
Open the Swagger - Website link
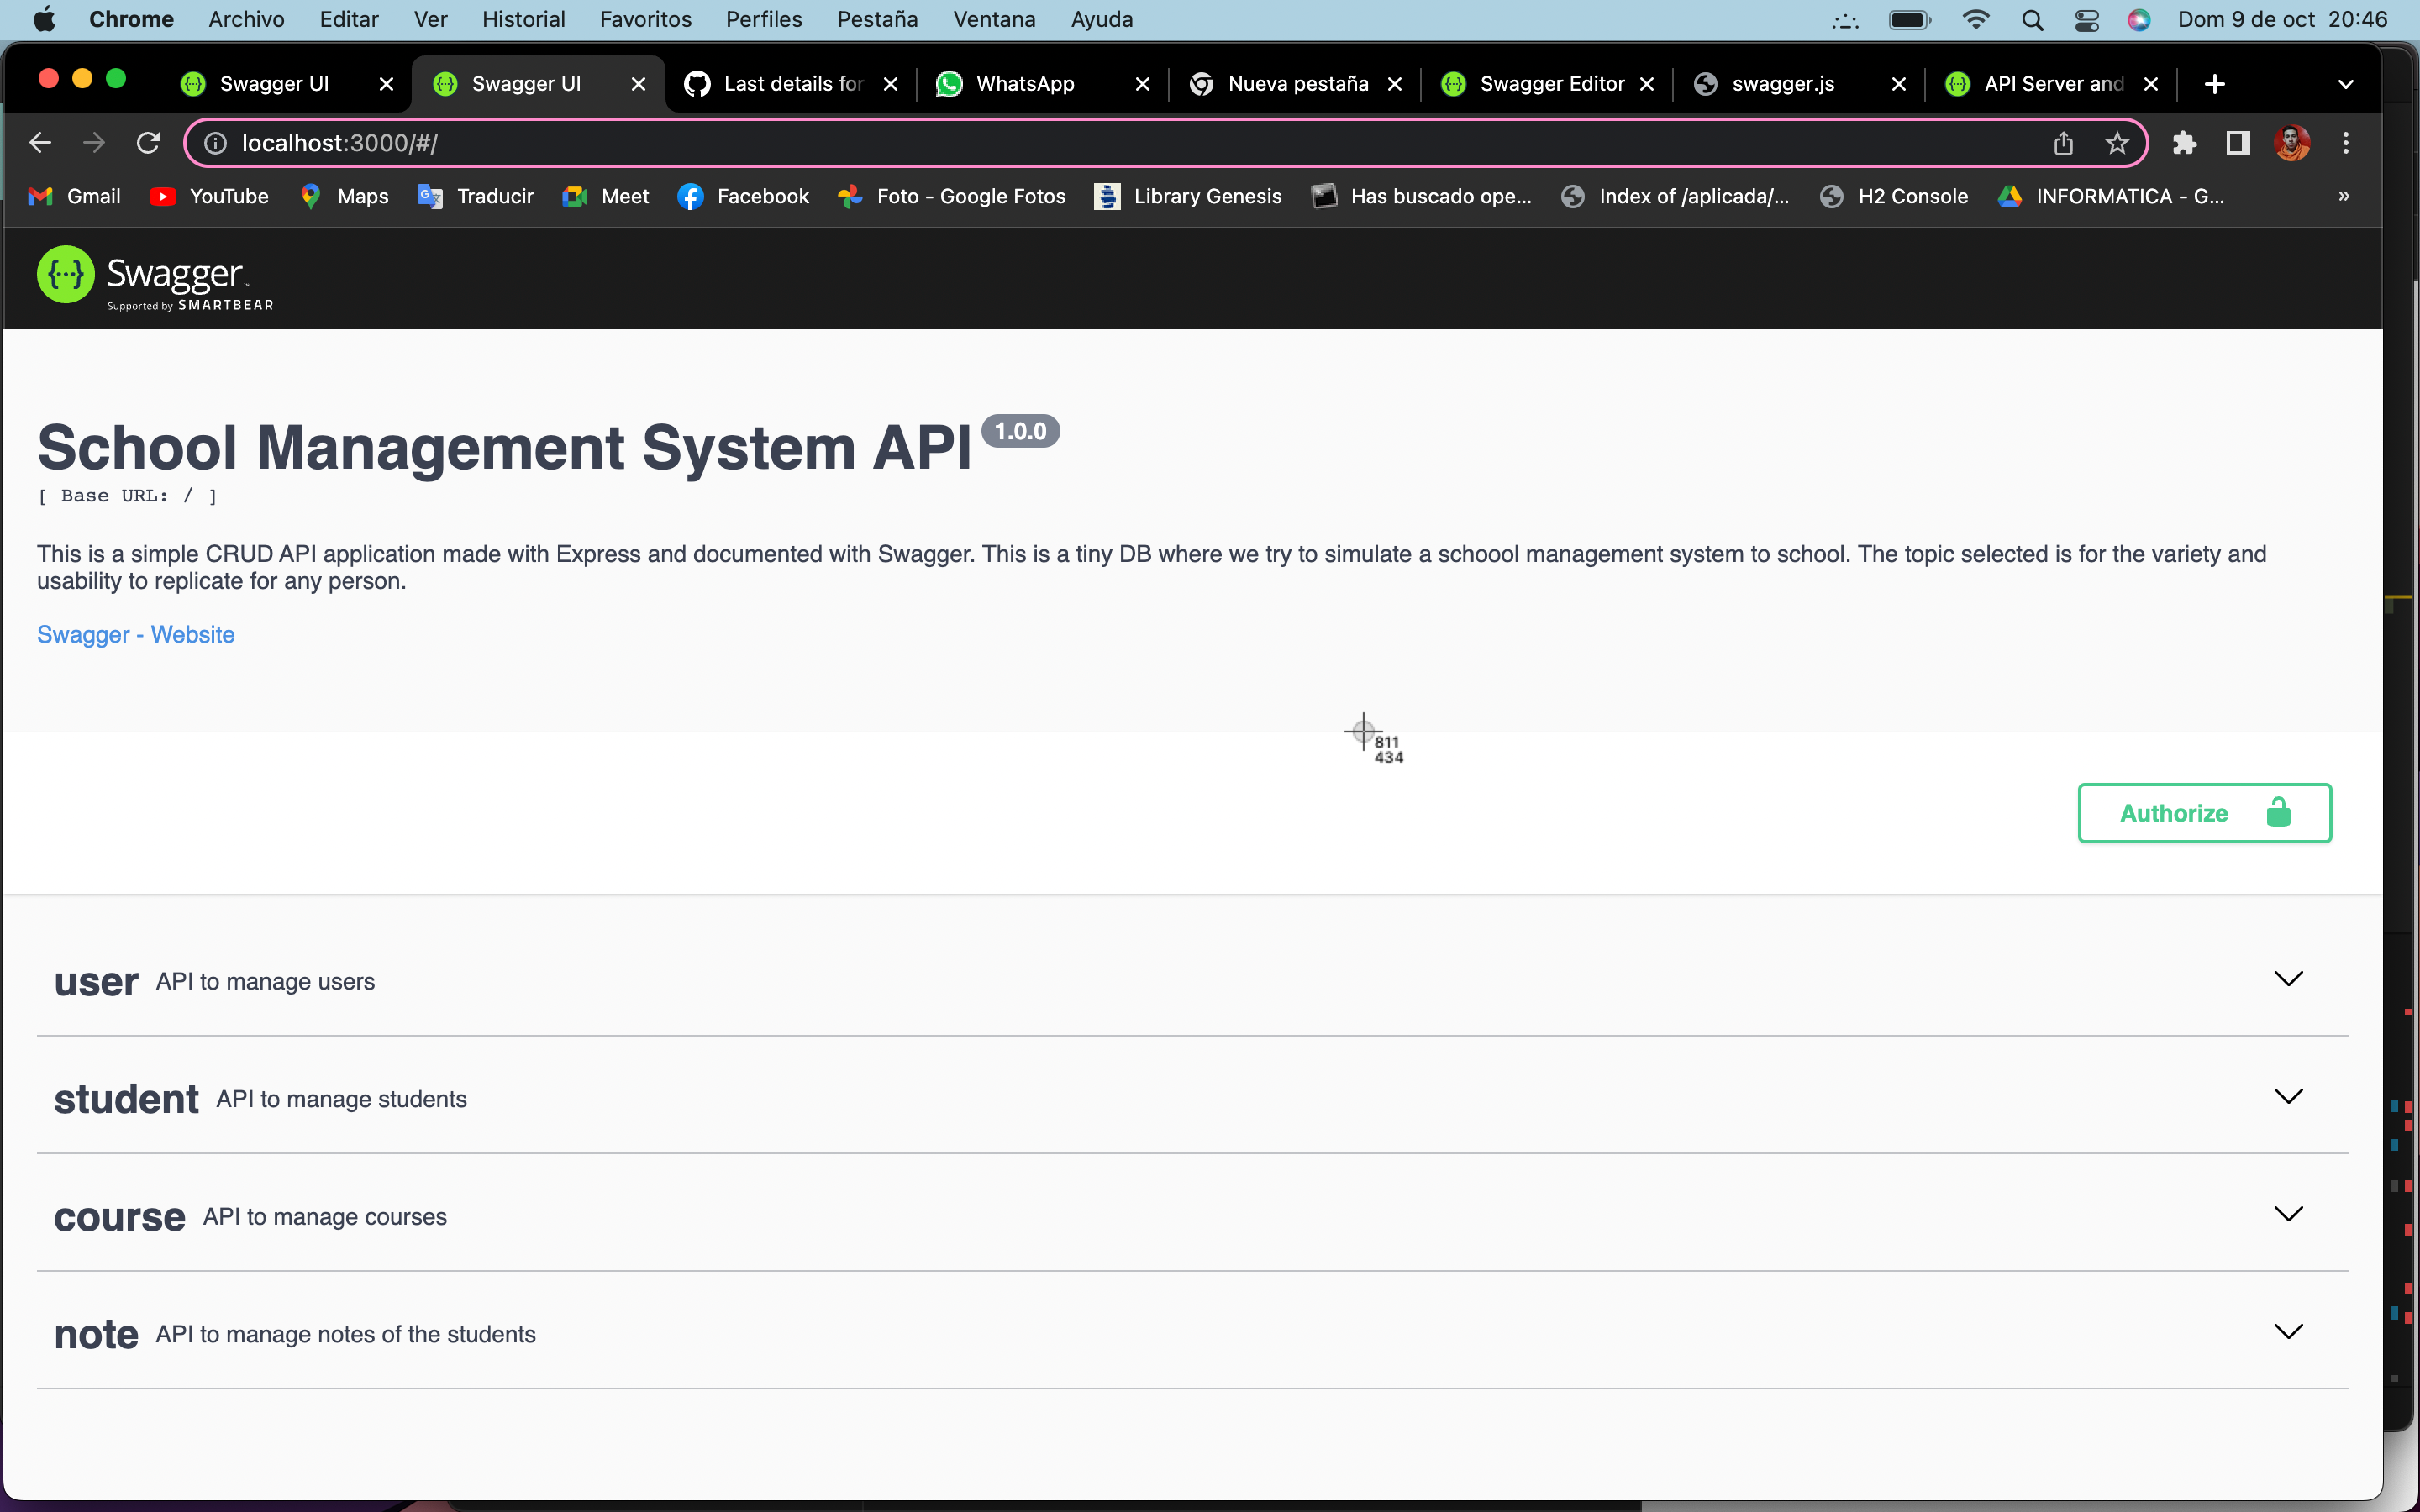(136, 633)
